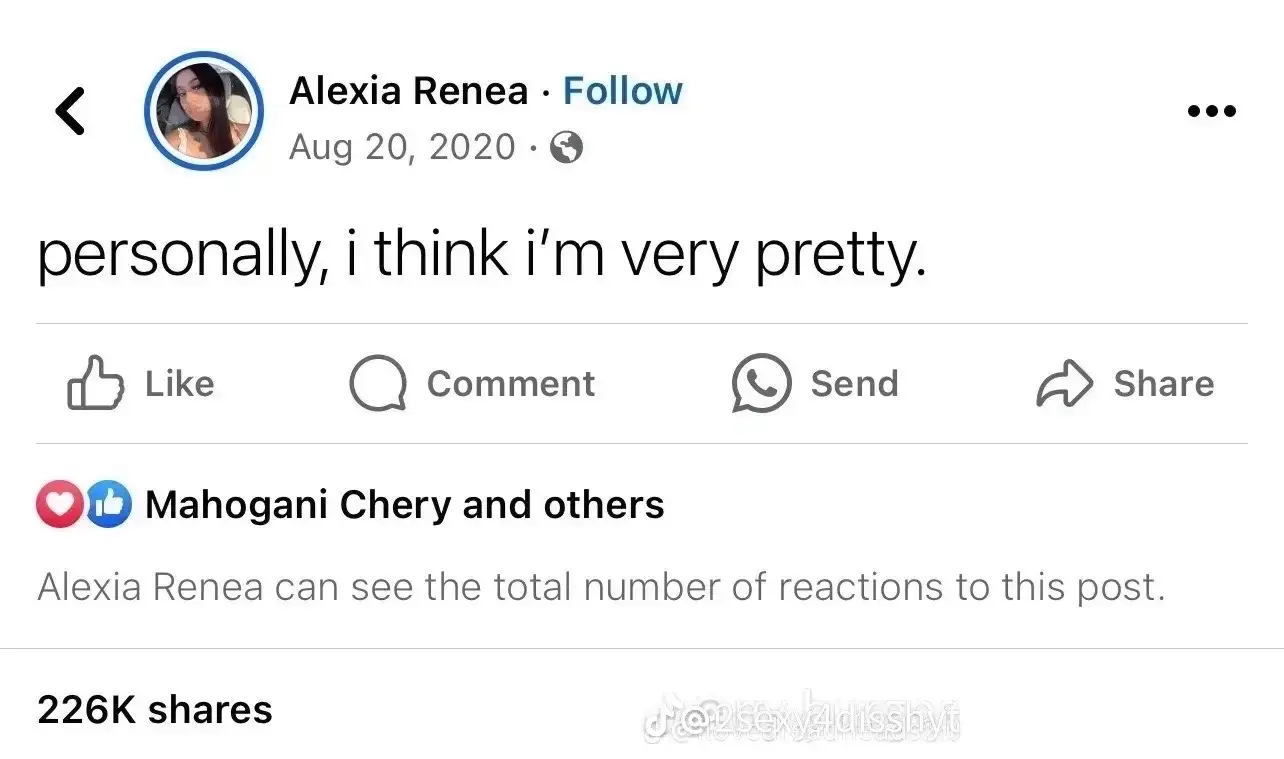Tap the thumbs-up Like icon
This screenshot has width=1284, height=759.
tap(95, 383)
